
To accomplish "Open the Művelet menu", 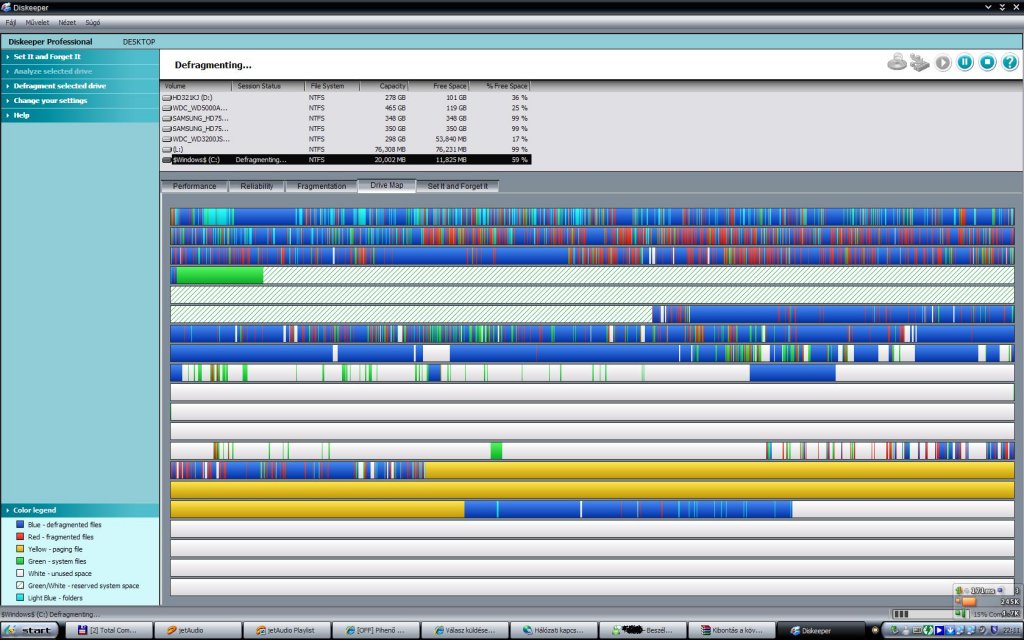I will point(37,22).
